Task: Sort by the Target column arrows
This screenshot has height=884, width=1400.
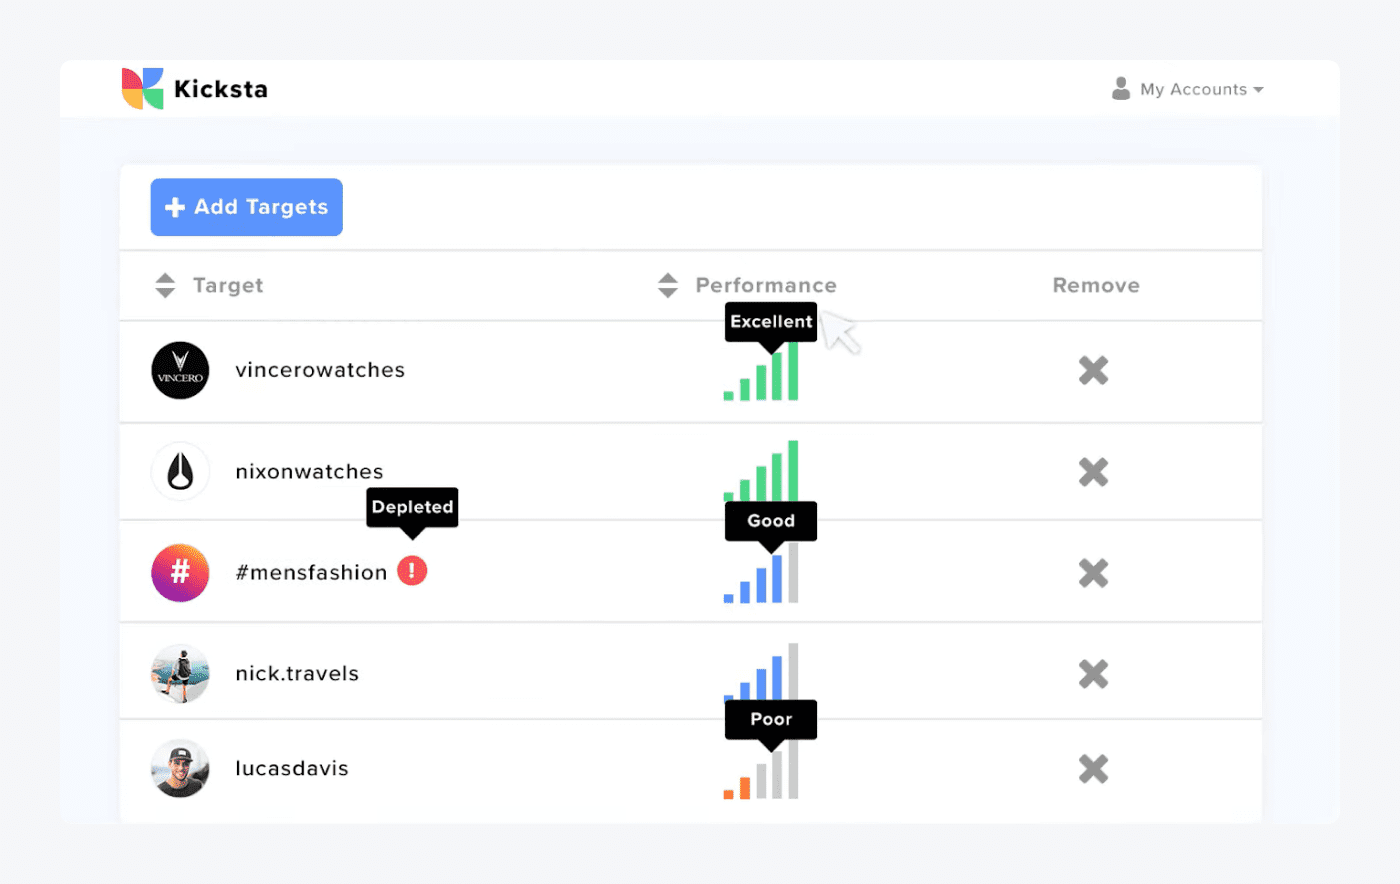Action: [165, 286]
